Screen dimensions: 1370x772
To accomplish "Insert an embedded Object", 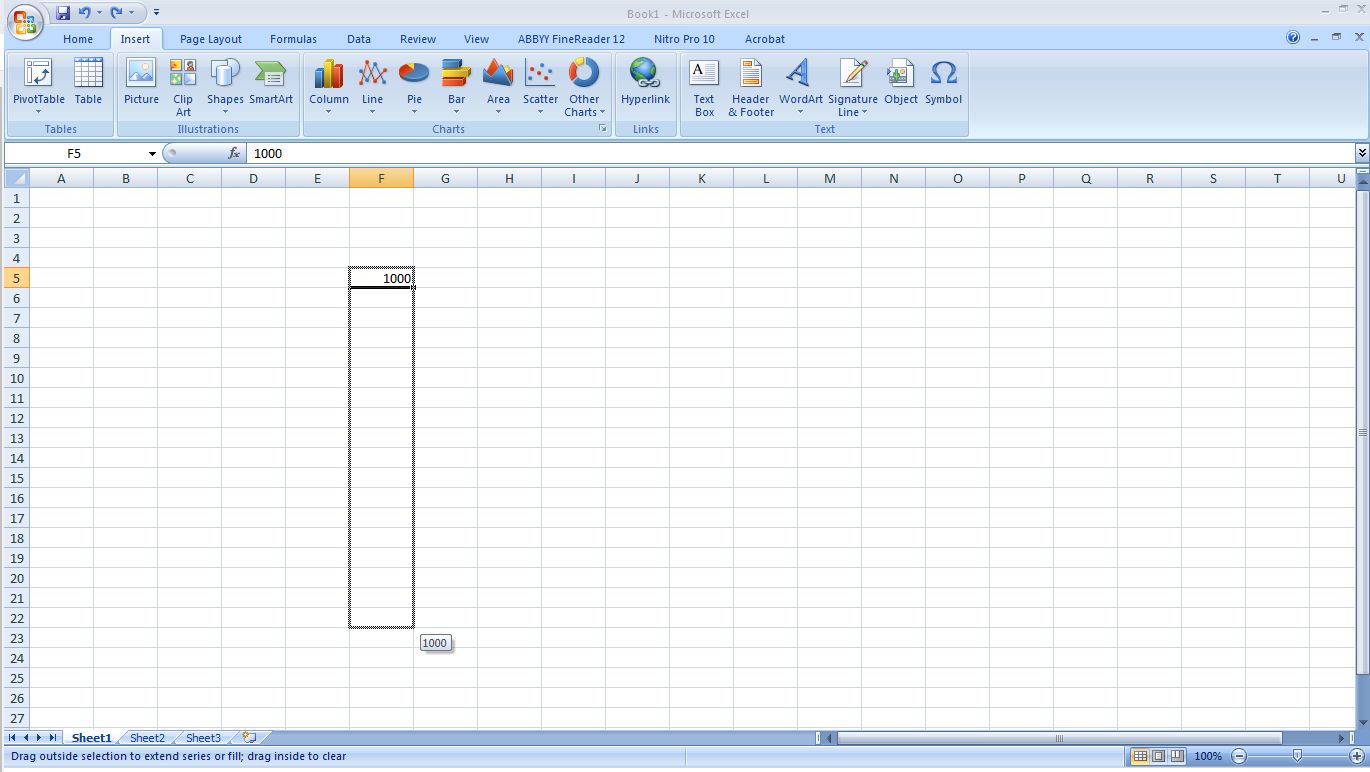I will [x=899, y=85].
